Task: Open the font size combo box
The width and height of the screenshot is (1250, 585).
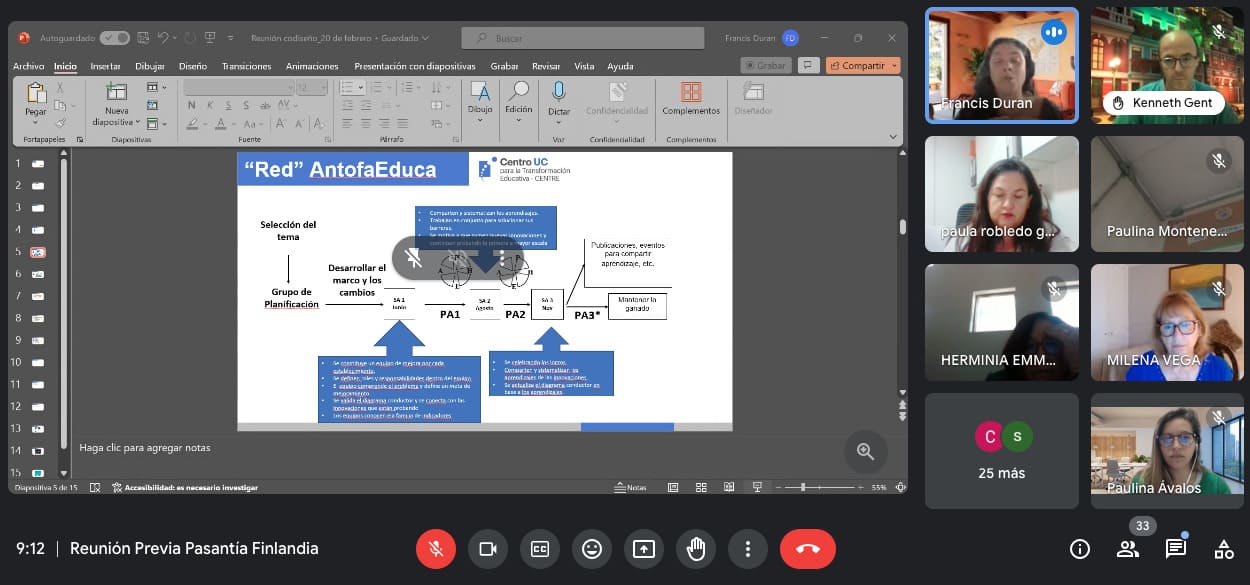Action: [x=311, y=88]
